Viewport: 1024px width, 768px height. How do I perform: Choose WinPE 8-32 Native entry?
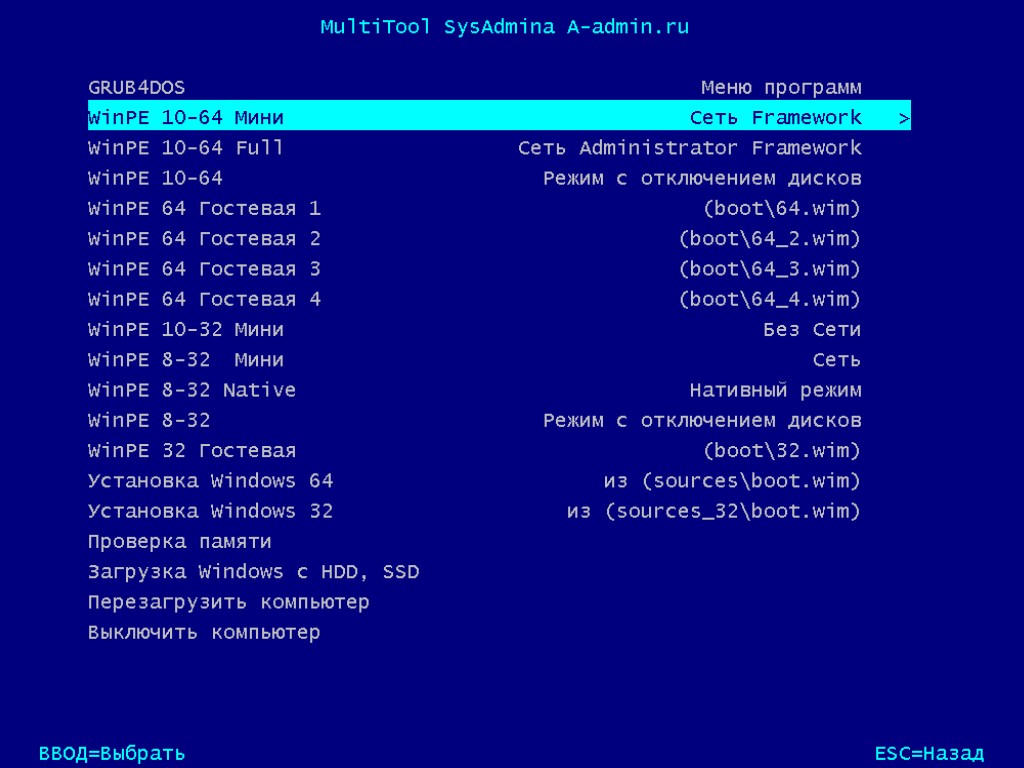192,390
